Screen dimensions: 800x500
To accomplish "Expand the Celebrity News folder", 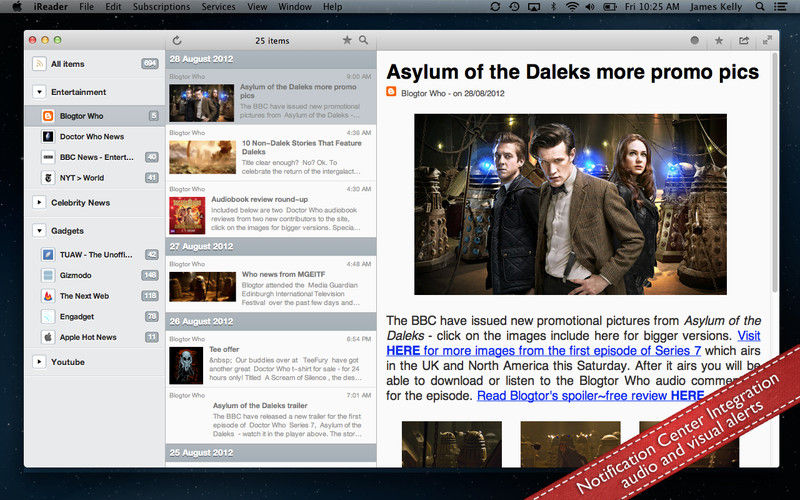I will point(38,203).
